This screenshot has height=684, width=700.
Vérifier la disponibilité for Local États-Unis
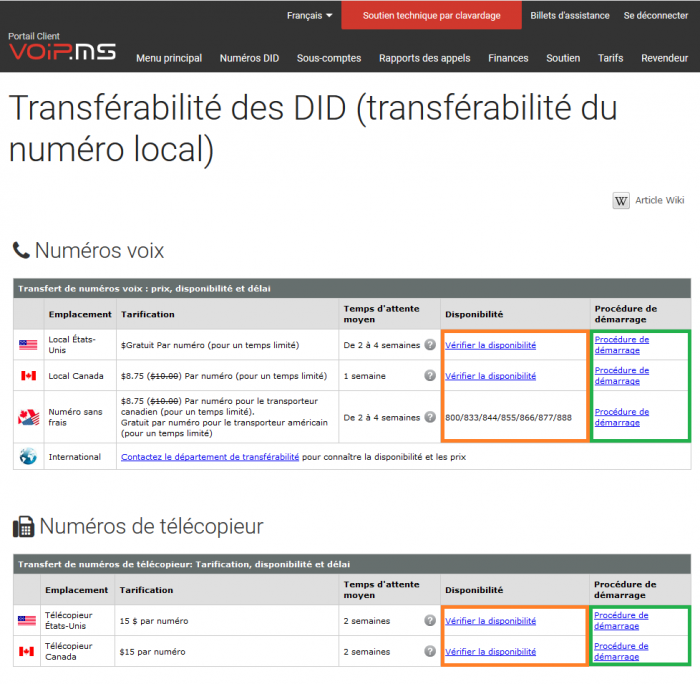coord(490,345)
